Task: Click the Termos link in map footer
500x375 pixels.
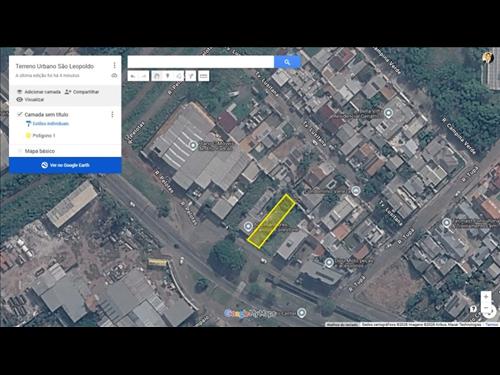Action: [x=491, y=324]
